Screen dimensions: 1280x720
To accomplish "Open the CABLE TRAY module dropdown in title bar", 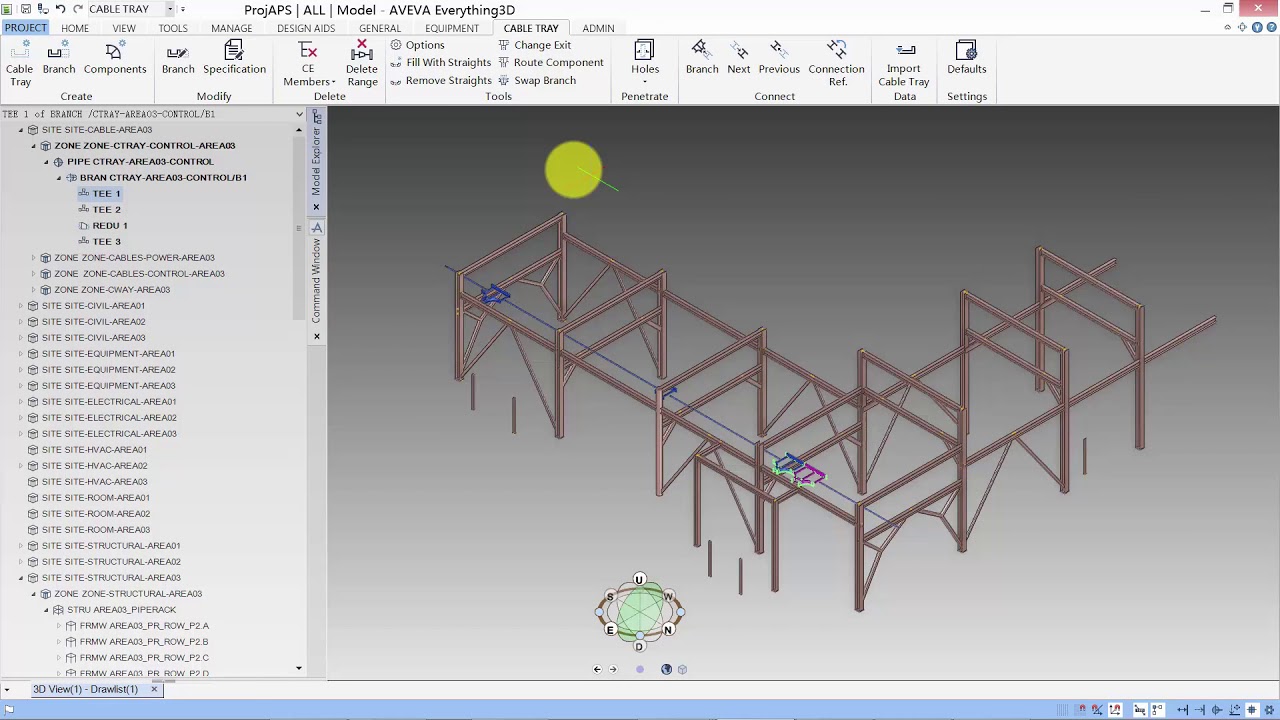I will pyautogui.click(x=170, y=9).
